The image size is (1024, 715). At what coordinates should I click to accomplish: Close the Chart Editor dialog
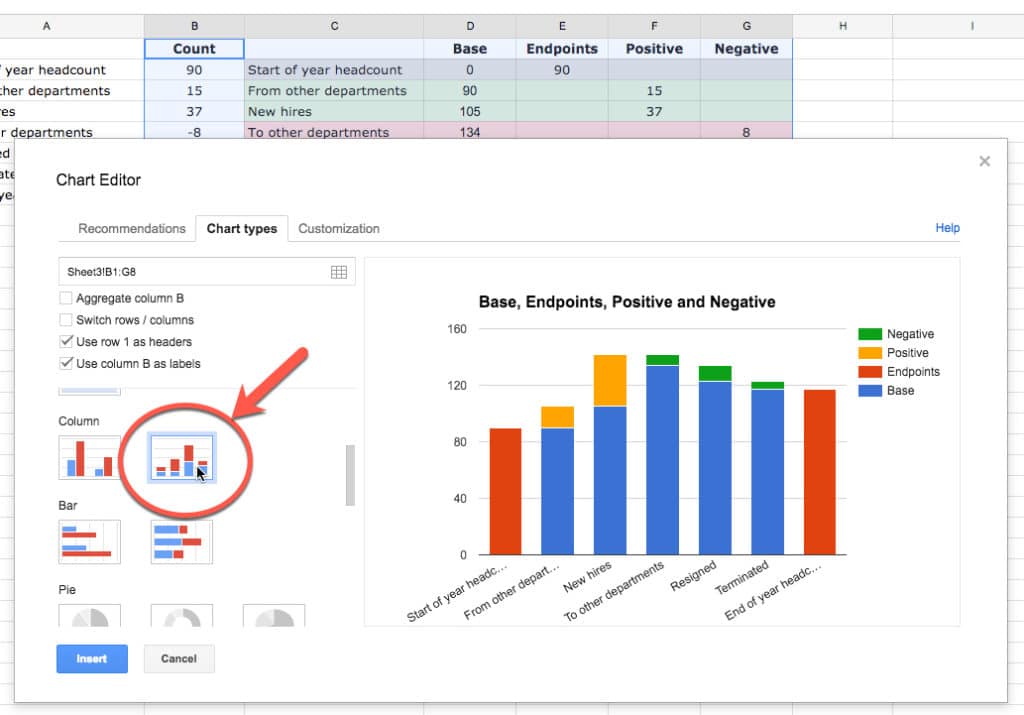click(984, 160)
